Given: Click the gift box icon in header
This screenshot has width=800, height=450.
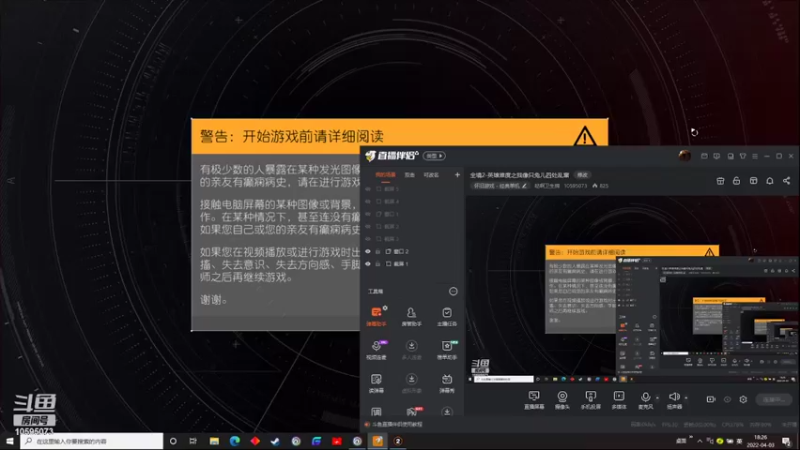Looking at the screenshot, I should coord(720,181).
